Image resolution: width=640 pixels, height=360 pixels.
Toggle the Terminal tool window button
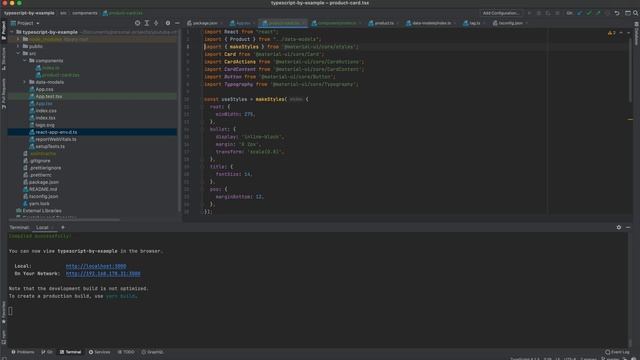[x=71, y=352]
